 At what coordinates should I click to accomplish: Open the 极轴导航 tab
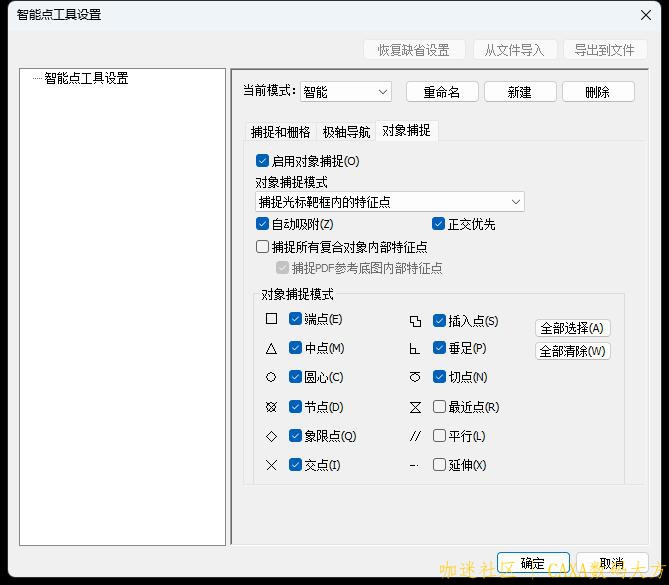(346, 132)
